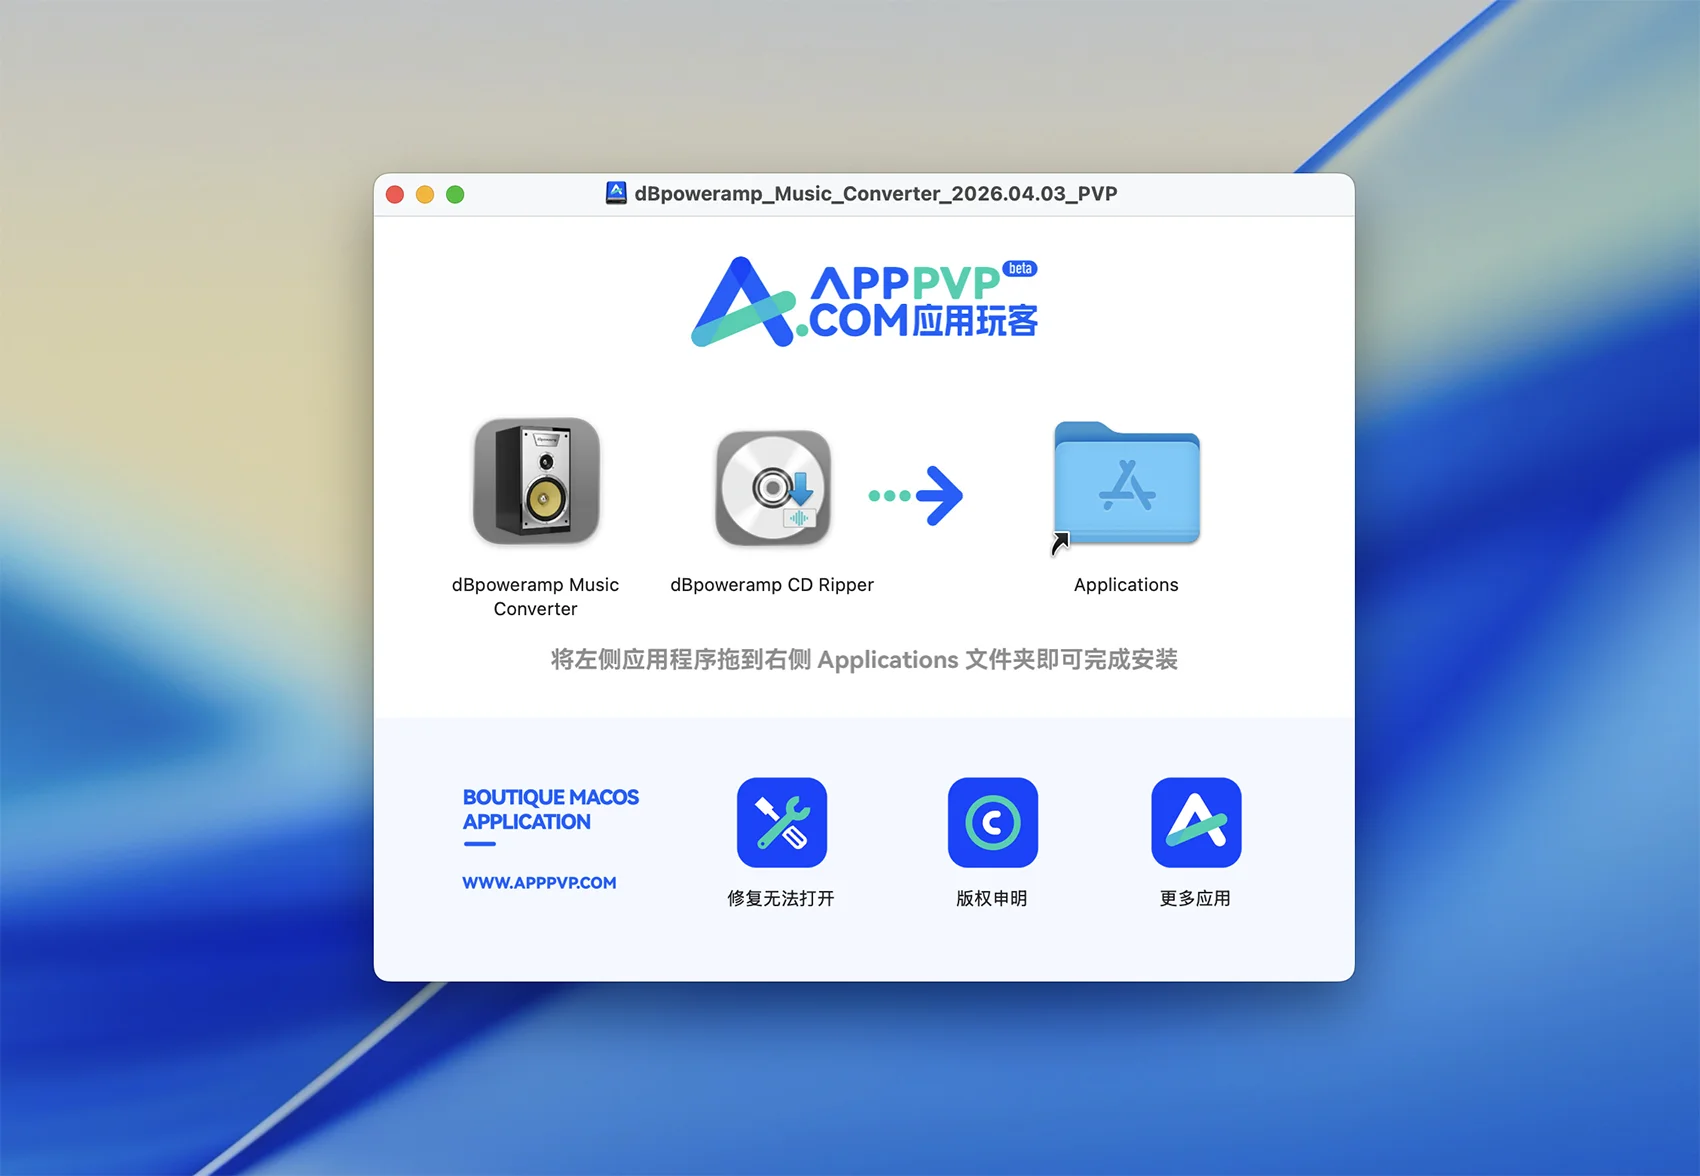Click the dBpoweramp Music Converter name label
1700x1176 pixels.
(x=535, y=596)
